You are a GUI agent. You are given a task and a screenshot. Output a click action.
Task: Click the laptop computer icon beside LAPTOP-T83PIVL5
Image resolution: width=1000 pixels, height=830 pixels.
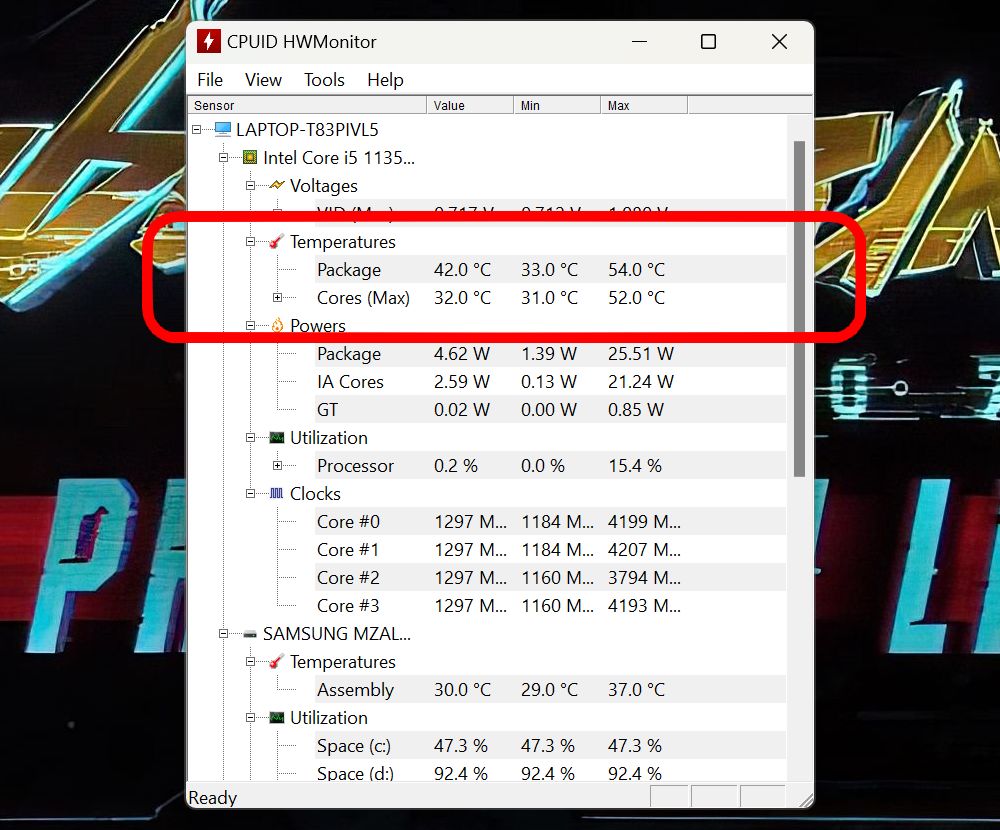(x=223, y=130)
